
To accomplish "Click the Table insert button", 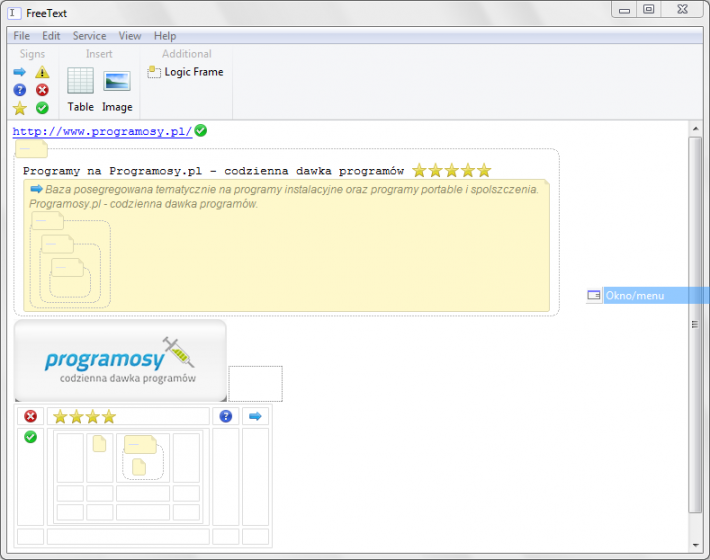I will 81,89.
